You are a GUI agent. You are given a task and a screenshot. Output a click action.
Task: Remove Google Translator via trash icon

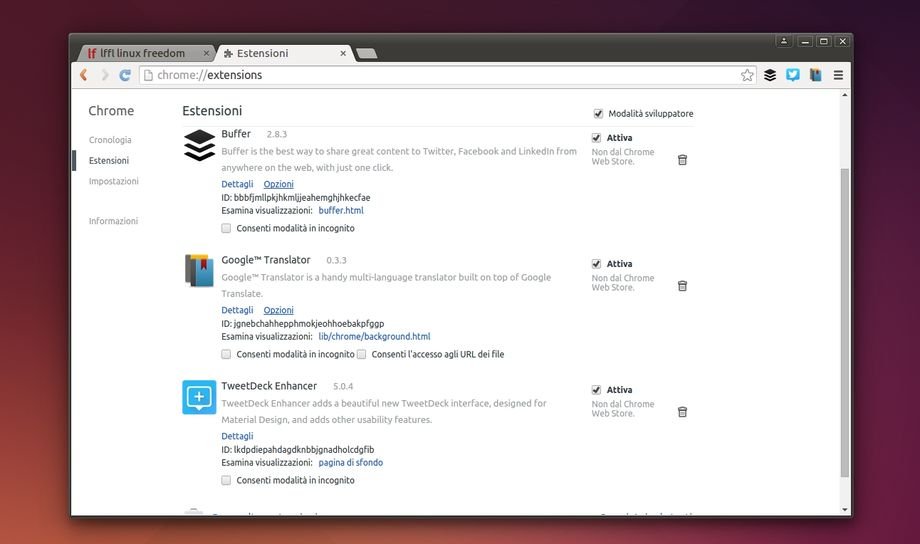[682, 286]
